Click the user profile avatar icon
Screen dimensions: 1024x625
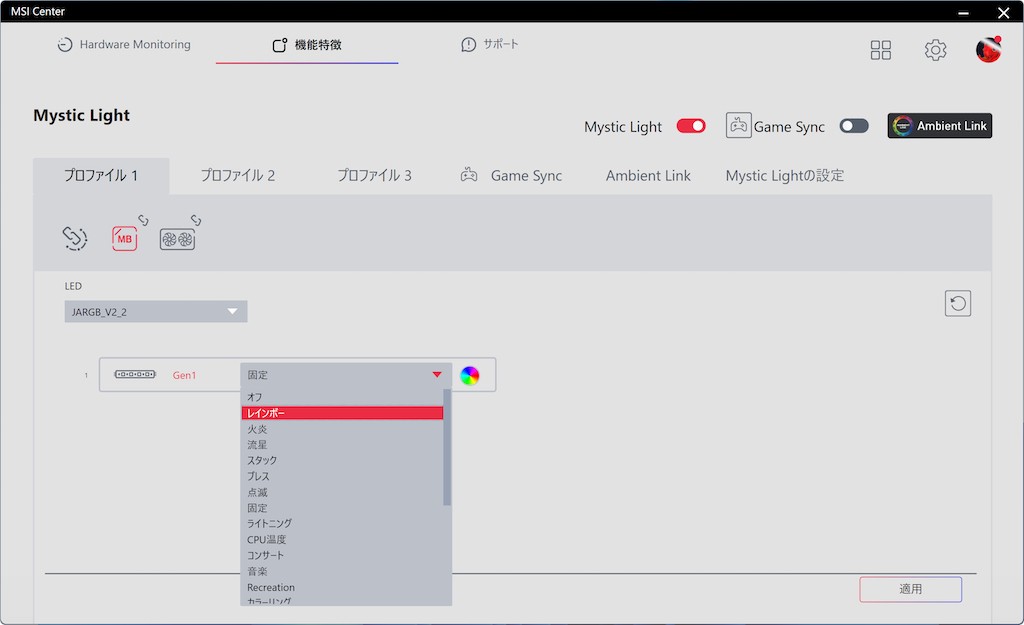coord(988,50)
